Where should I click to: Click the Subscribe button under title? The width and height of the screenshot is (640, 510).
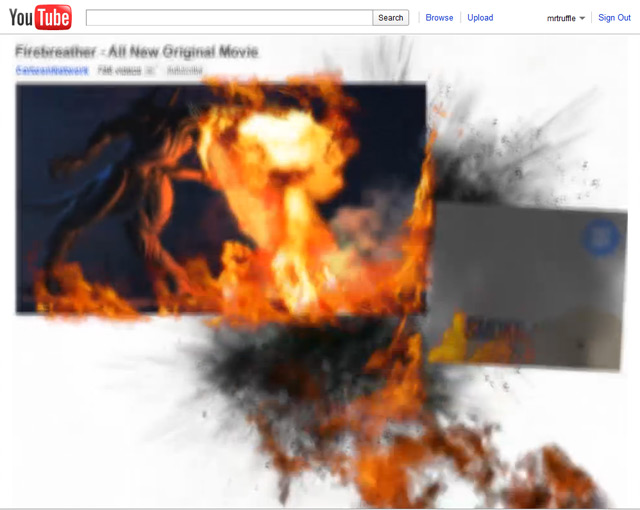pos(184,71)
